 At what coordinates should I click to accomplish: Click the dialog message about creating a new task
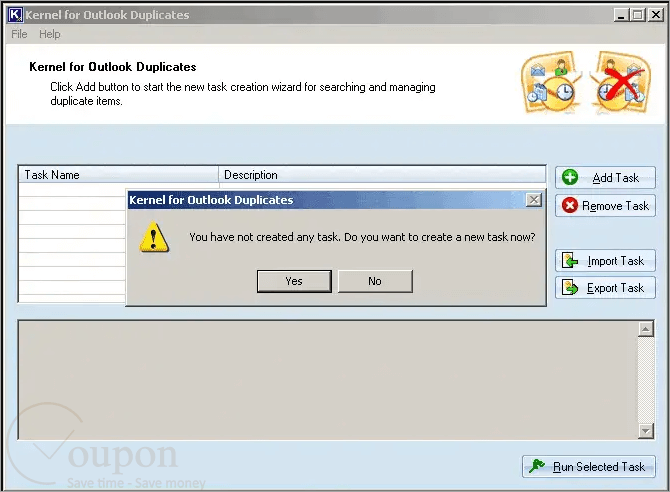click(x=362, y=237)
